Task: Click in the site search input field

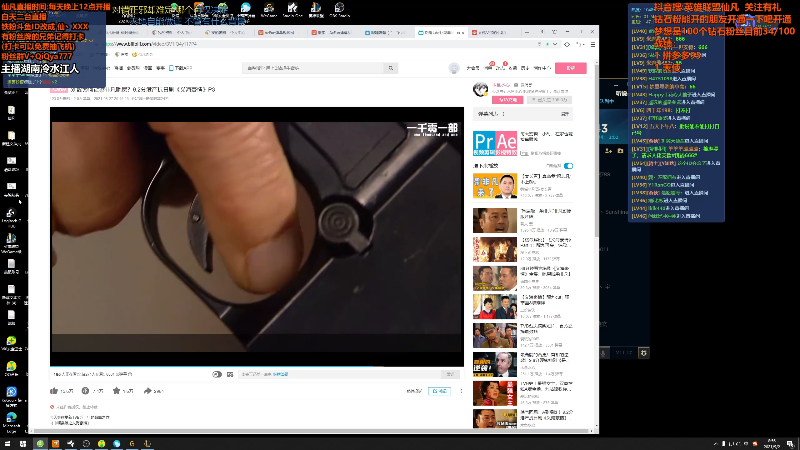Action: point(313,68)
